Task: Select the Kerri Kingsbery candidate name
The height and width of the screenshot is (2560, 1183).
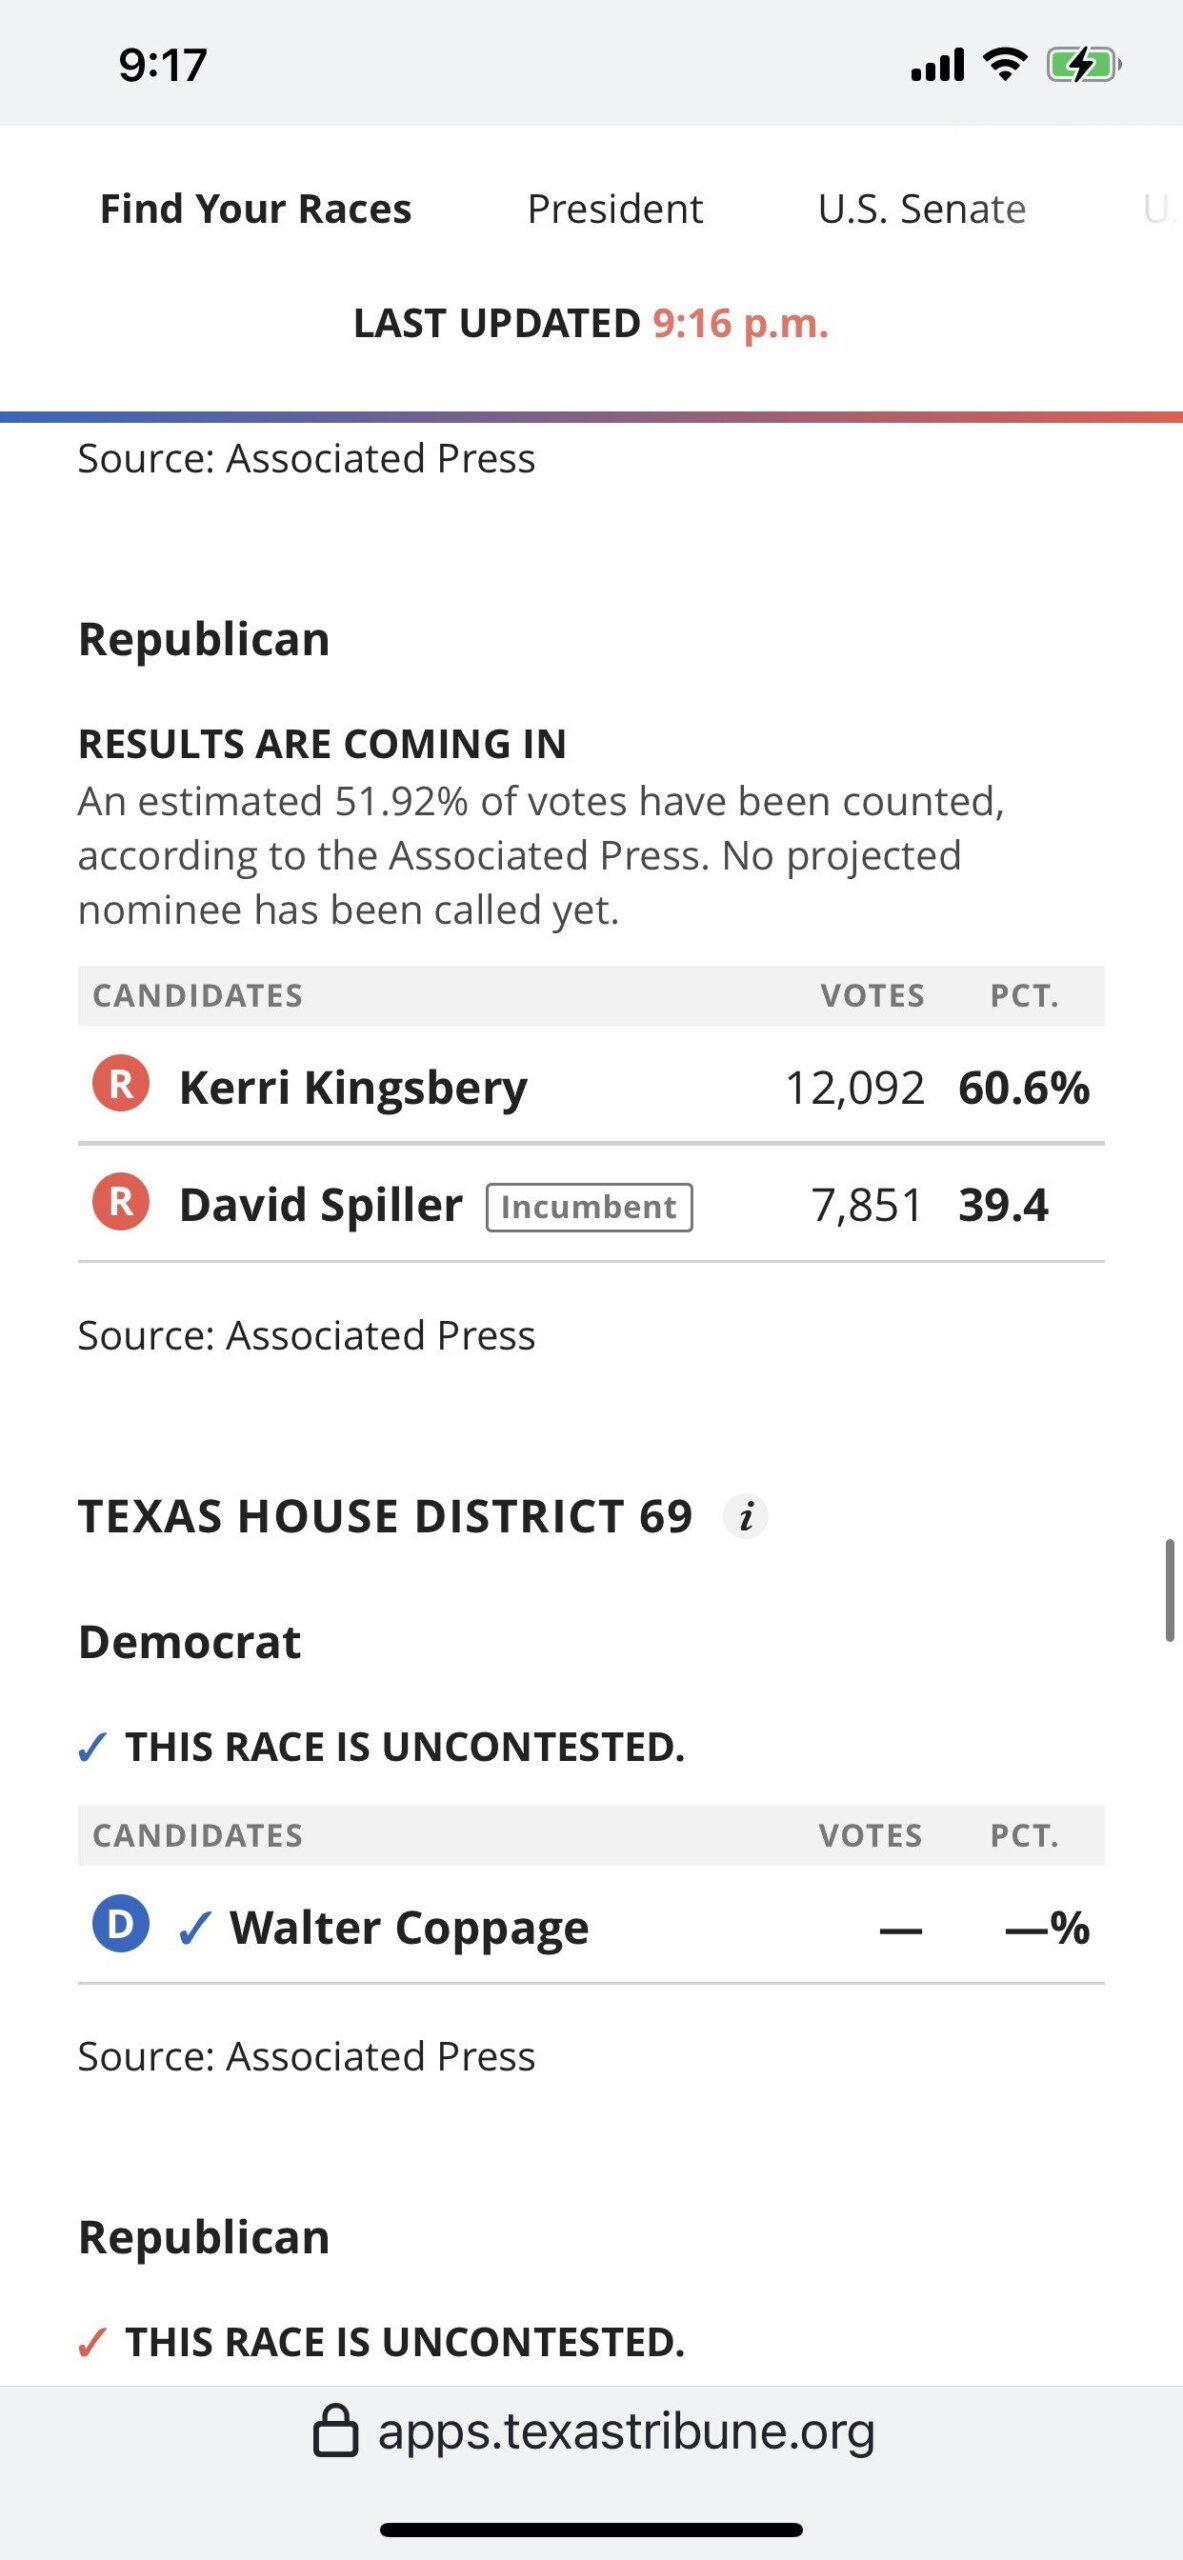Action: (353, 1087)
